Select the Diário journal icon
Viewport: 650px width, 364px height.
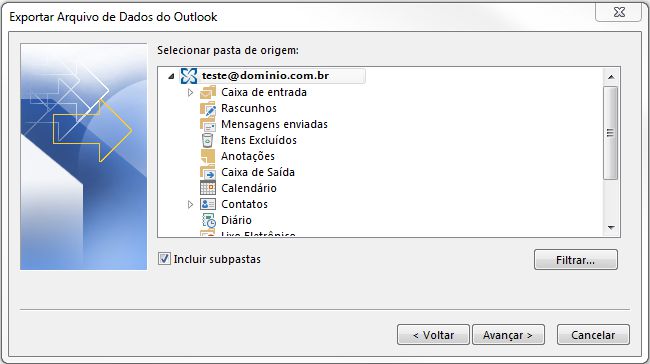209,220
